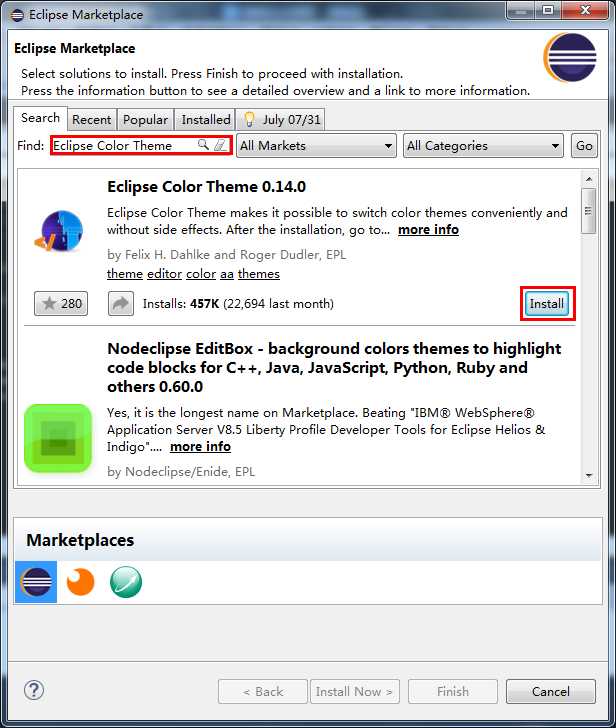Open more info link for Eclipse Color Theme
The height and width of the screenshot is (728, 616).
[428, 229]
